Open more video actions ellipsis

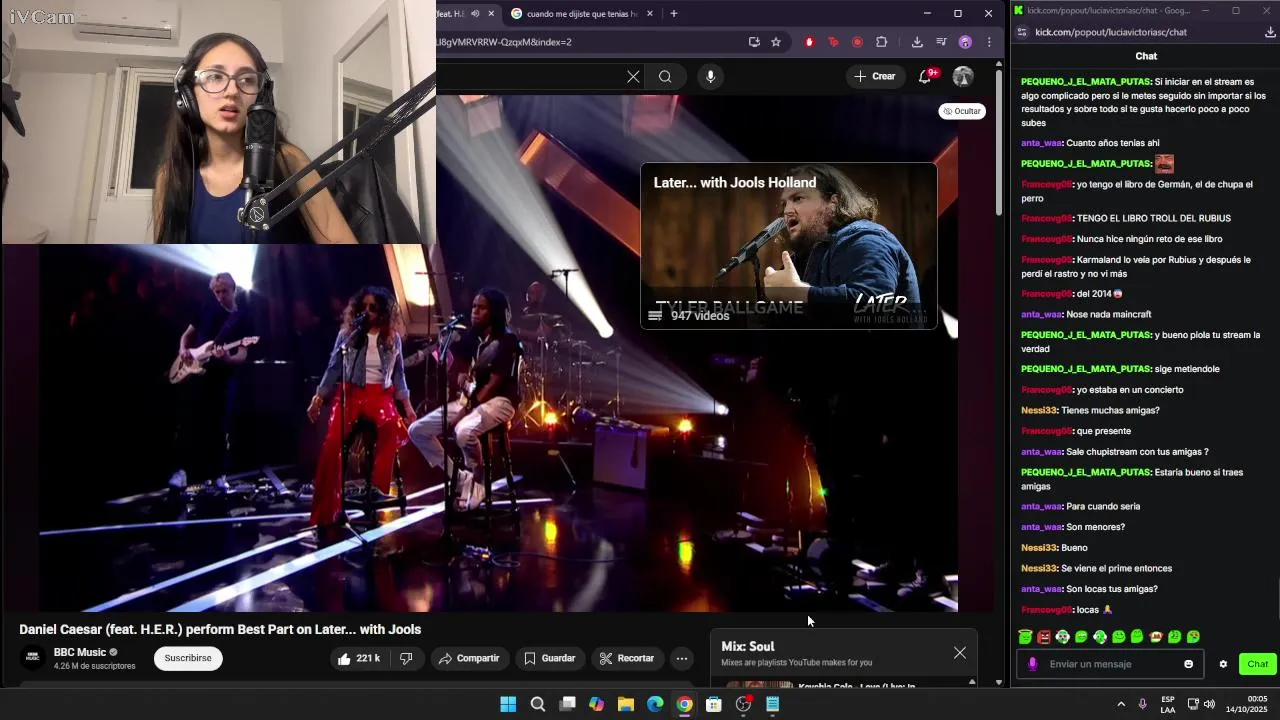pyautogui.click(x=682, y=658)
